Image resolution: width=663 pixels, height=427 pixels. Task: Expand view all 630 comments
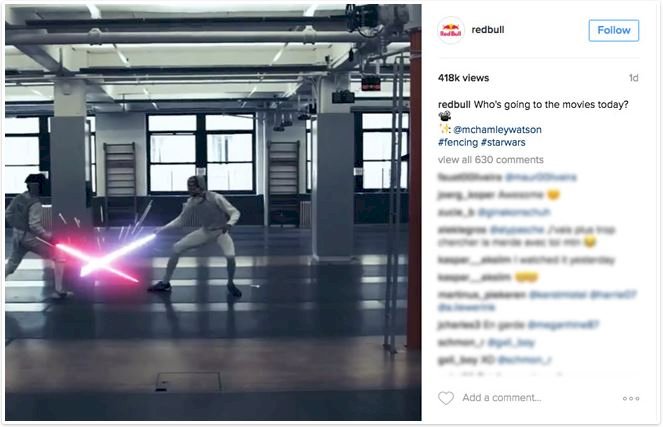[x=490, y=160]
